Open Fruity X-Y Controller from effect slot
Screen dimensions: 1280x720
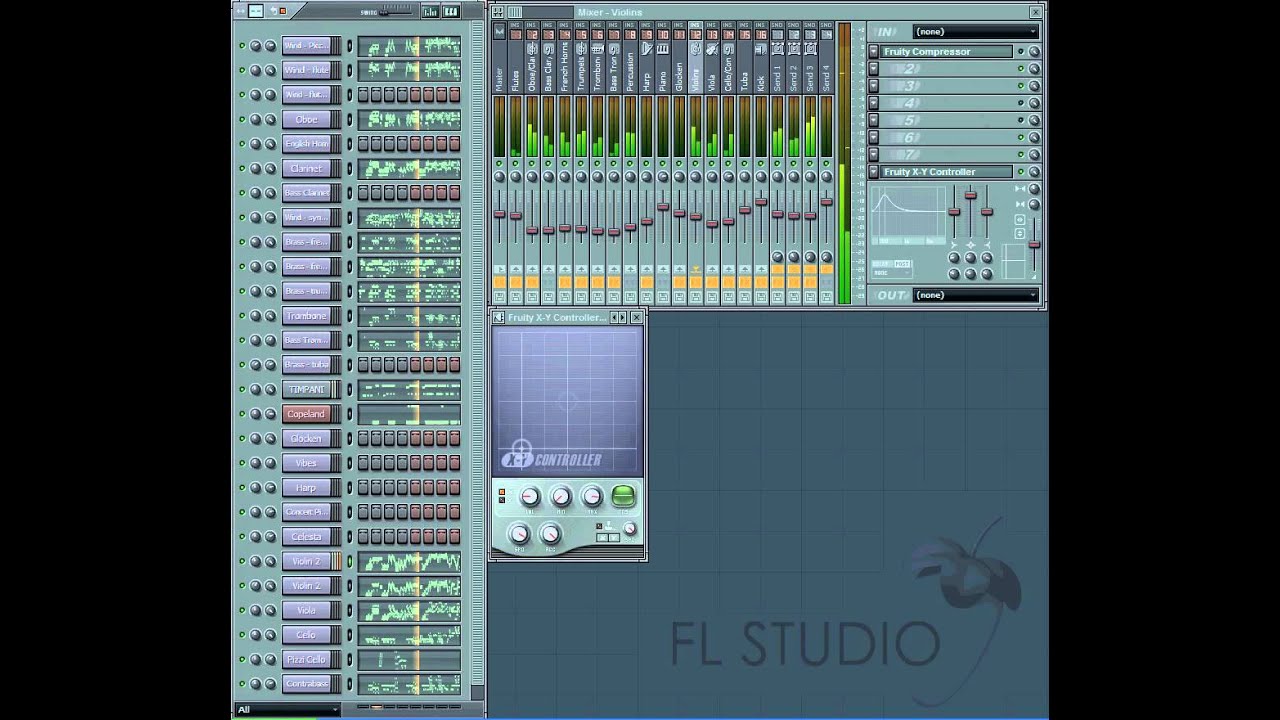[x=947, y=172]
